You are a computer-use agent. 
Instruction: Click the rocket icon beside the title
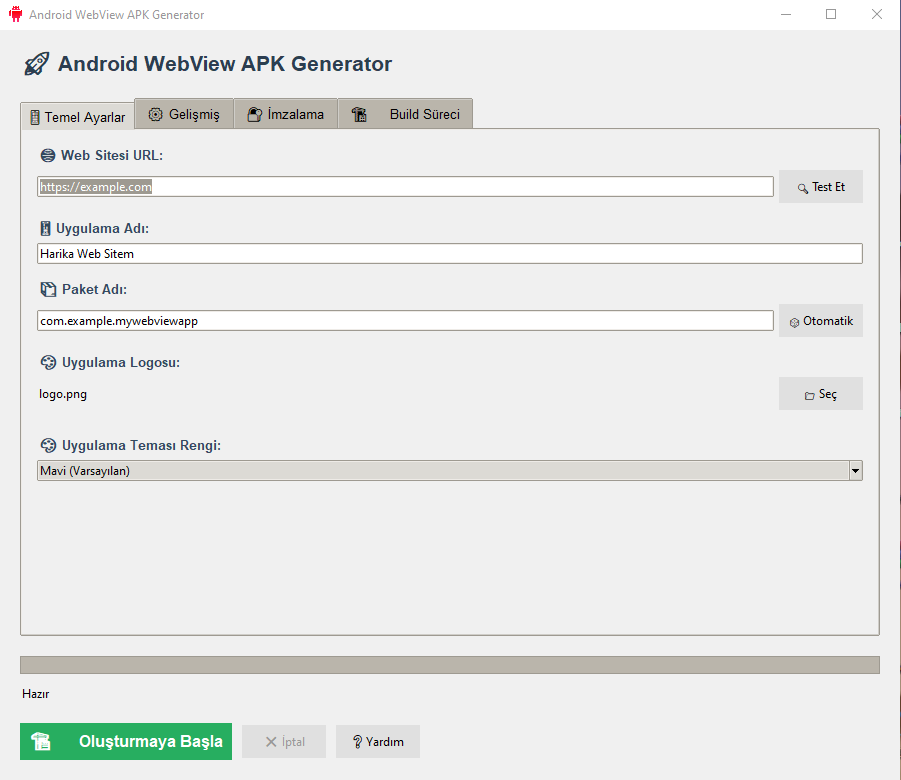(x=36, y=64)
